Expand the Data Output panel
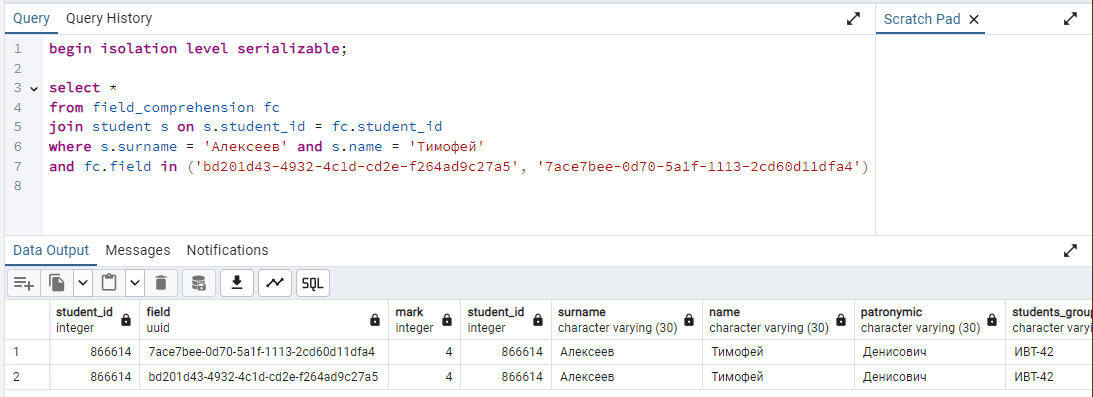 coord(1071,251)
